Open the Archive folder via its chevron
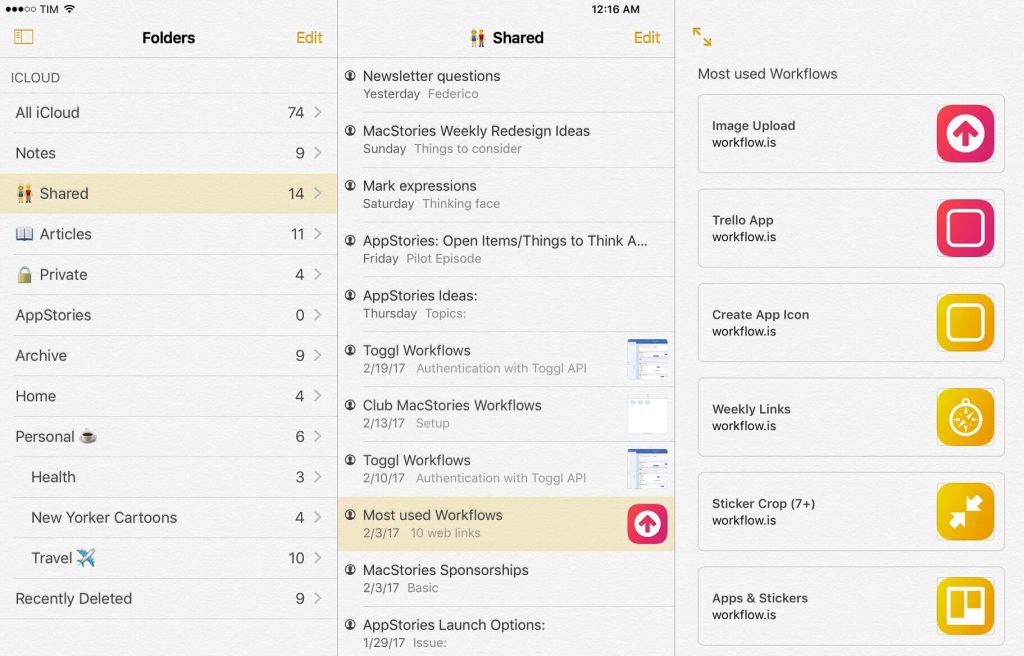Viewport: 1024px width, 656px height. pyautogui.click(x=320, y=355)
